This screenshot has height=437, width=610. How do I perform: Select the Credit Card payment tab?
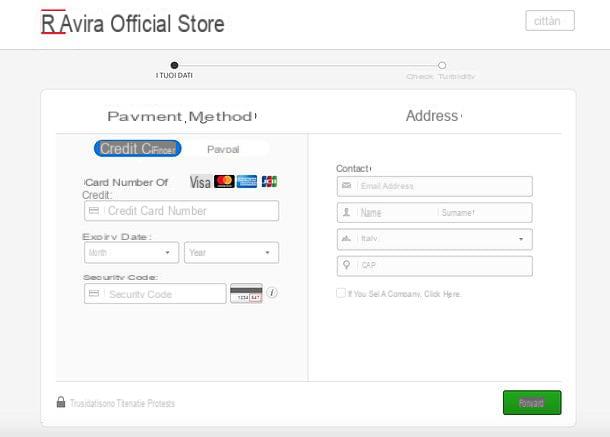pyautogui.click(x=138, y=149)
